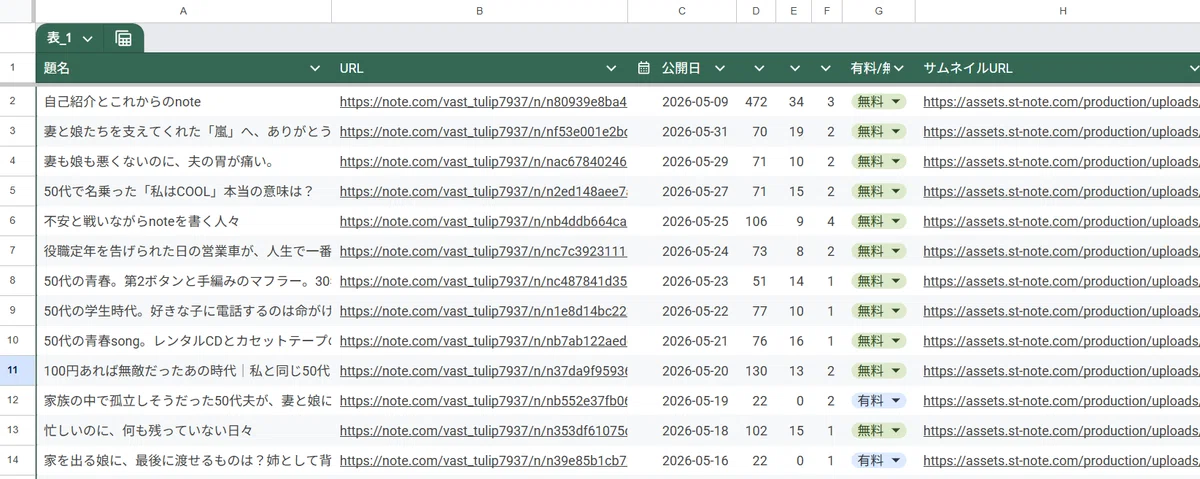Open the 無料 chip dropdown in row 13
This screenshot has height=479, width=1200.
click(x=897, y=431)
